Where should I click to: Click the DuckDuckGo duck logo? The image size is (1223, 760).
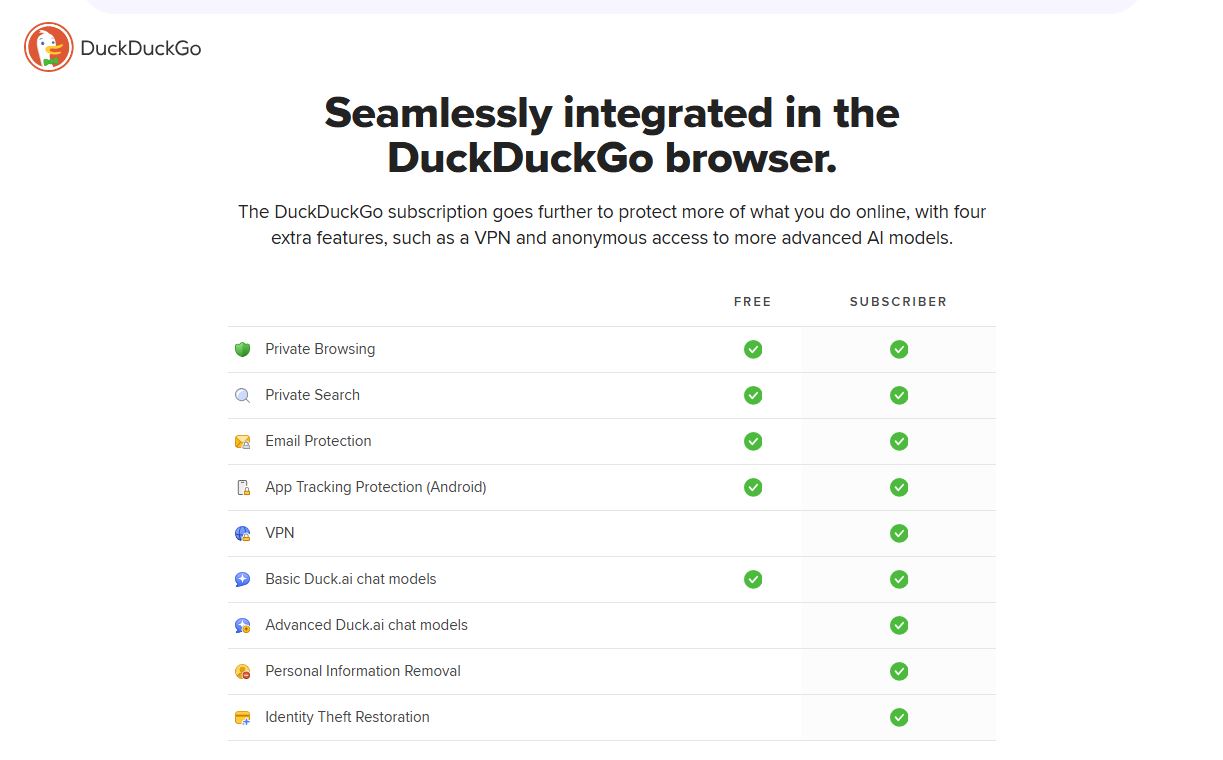[48, 46]
